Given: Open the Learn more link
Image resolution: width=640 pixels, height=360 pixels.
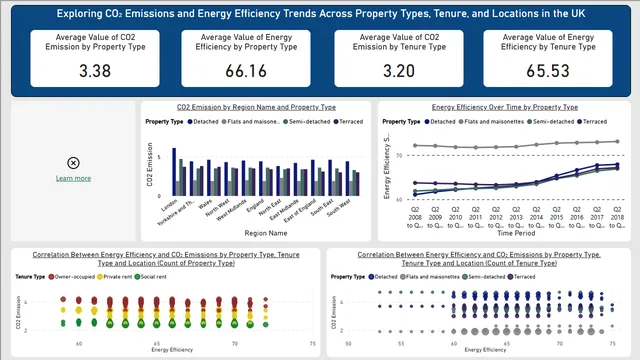Looking at the screenshot, I should point(73,178).
